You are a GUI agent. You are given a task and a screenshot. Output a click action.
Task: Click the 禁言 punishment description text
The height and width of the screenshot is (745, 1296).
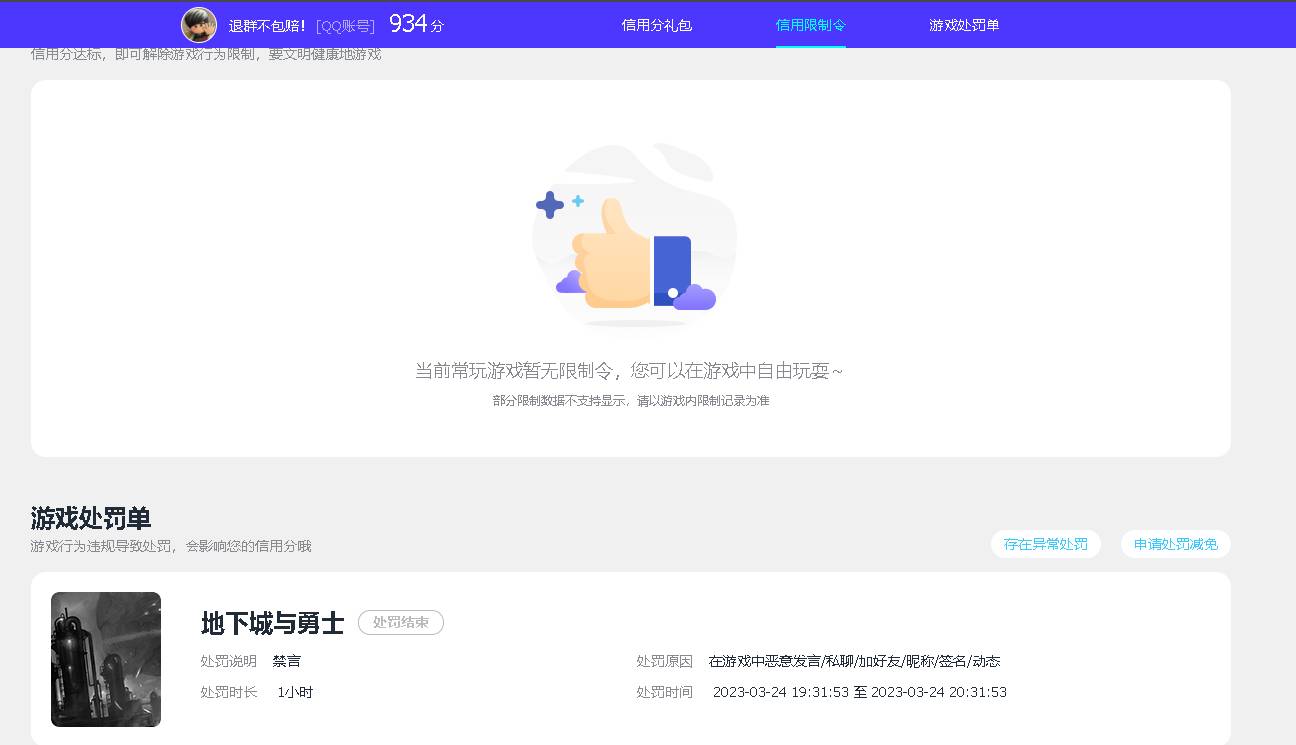(287, 661)
